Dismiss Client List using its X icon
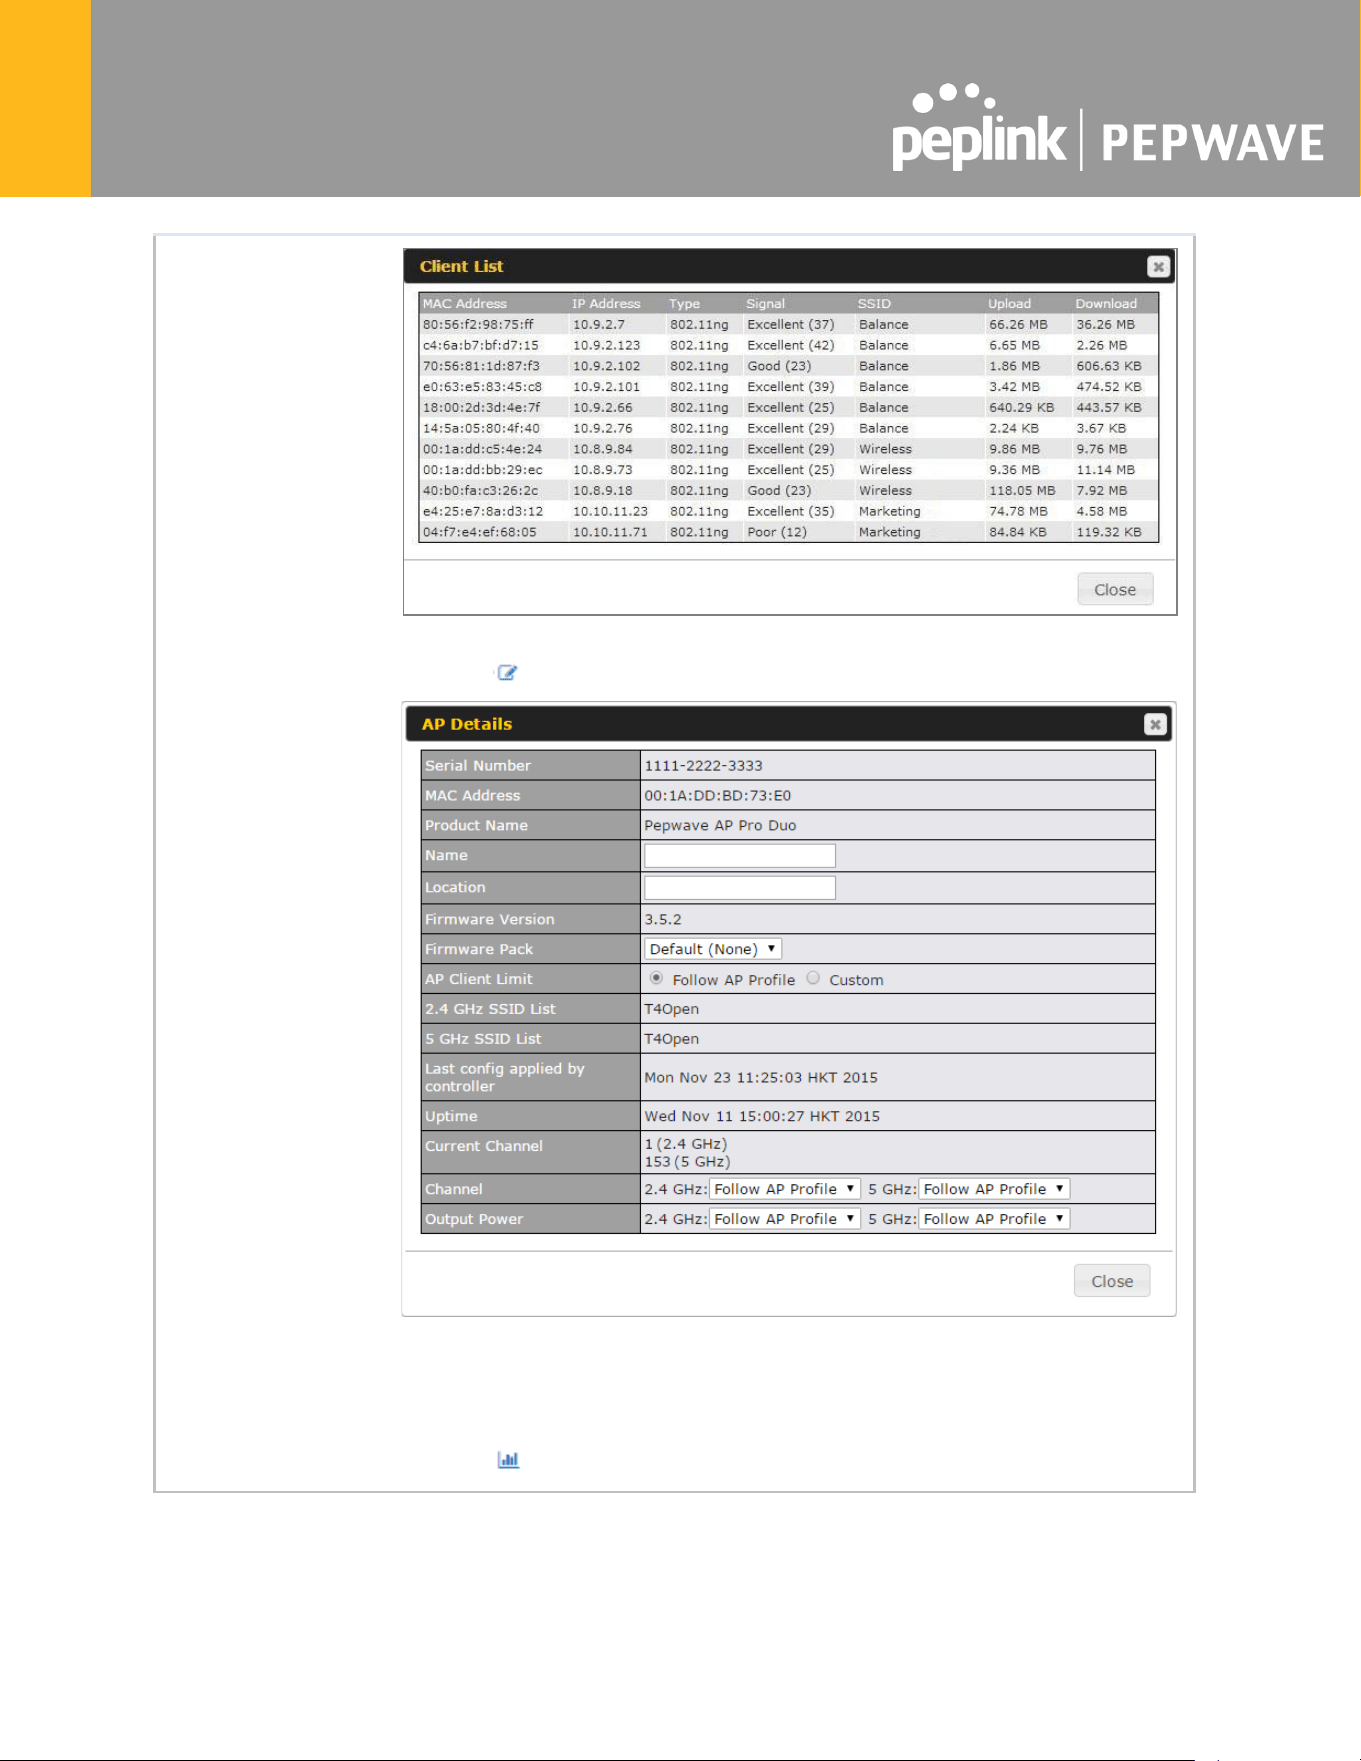This screenshot has height=1761, width=1361. [x=1158, y=266]
